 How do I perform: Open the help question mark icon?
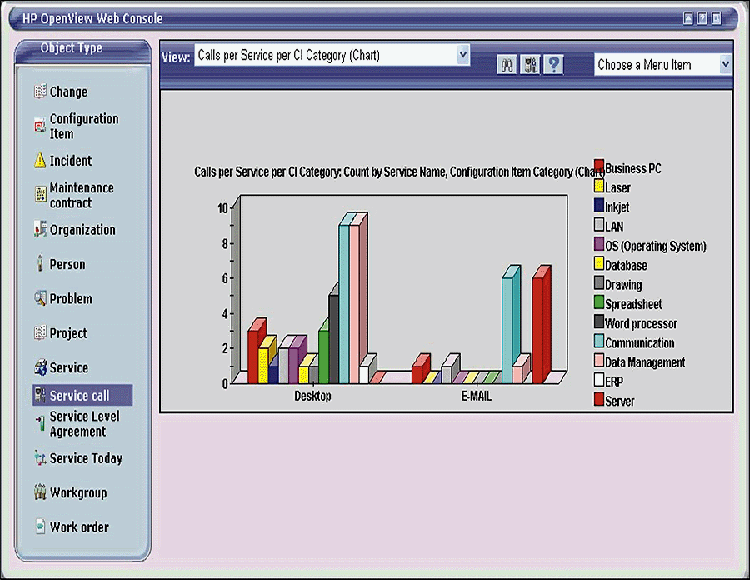(x=553, y=64)
